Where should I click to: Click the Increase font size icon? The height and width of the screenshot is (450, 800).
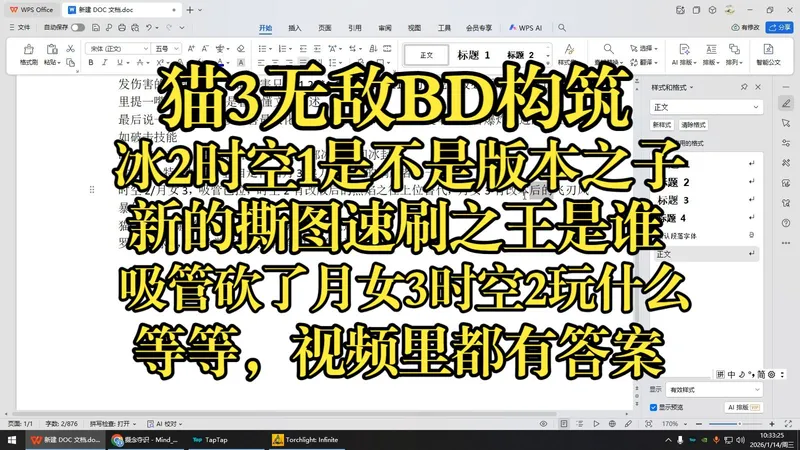tap(191, 48)
